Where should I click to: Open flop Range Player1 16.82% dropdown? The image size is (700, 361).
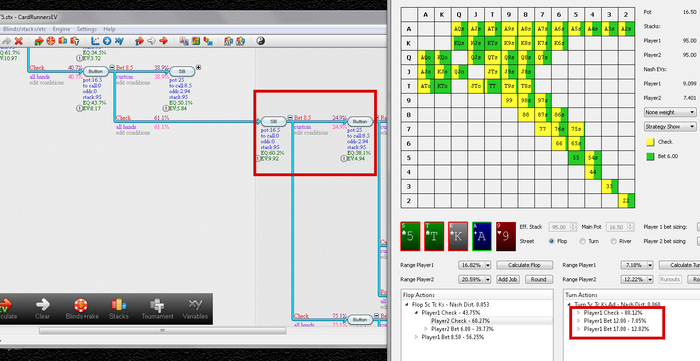click(x=474, y=265)
